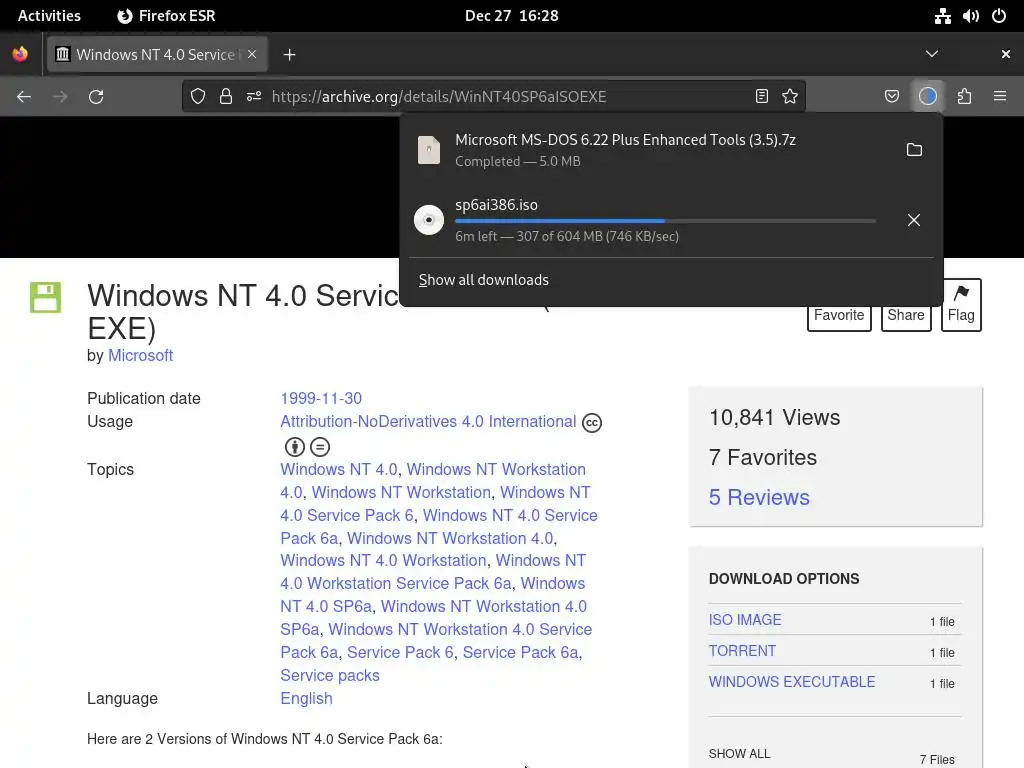Screen dimensions: 1024x768
Task: Click the Favorite button
Action: [839, 315]
